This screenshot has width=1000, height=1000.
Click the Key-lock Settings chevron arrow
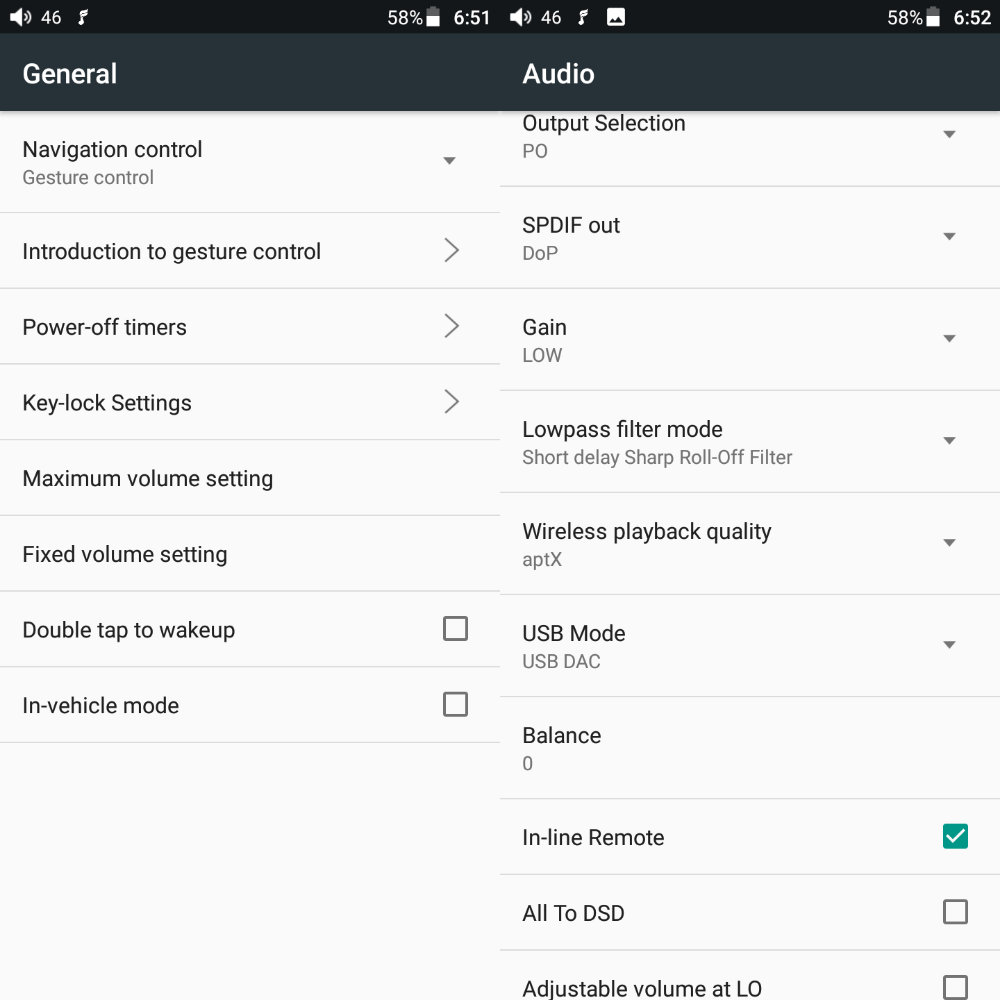(451, 402)
